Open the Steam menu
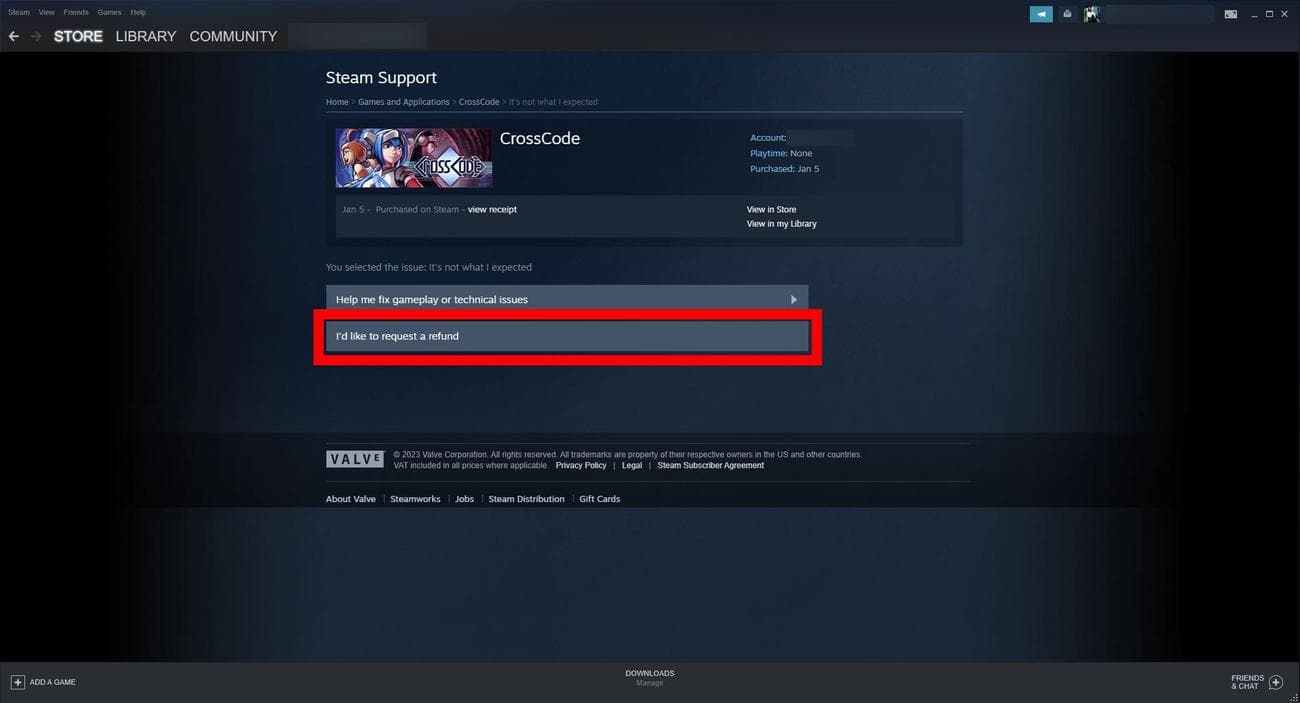1300x703 pixels. pyautogui.click(x=19, y=12)
